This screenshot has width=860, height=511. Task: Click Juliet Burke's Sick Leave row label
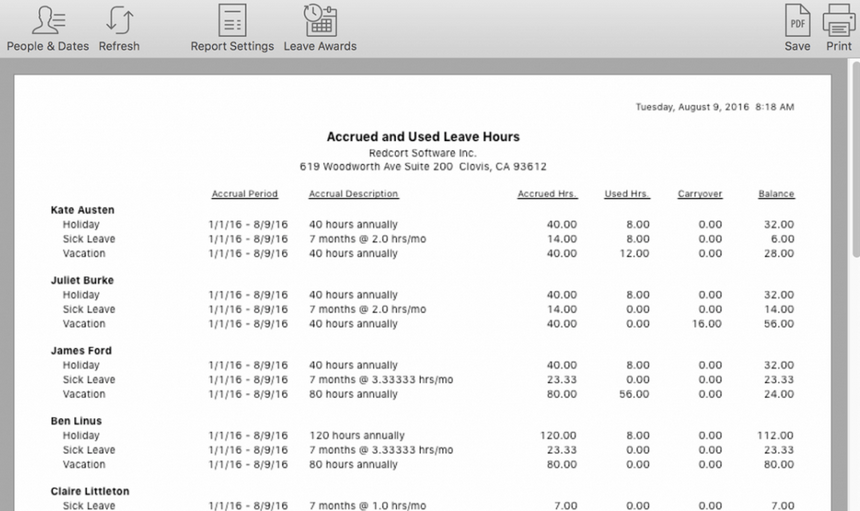tap(89, 309)
